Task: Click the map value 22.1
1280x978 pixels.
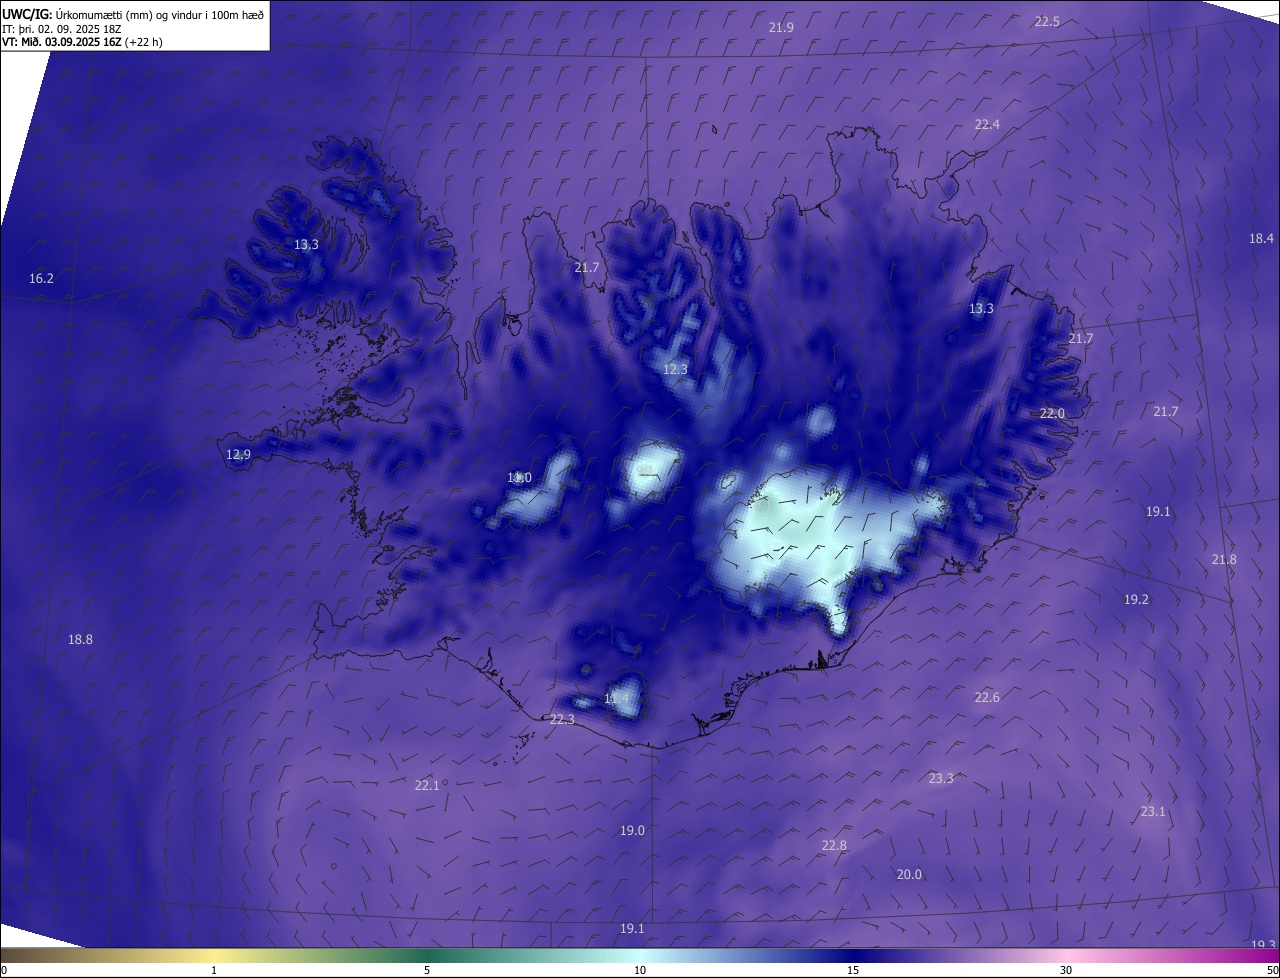Action: pos(427,785)
